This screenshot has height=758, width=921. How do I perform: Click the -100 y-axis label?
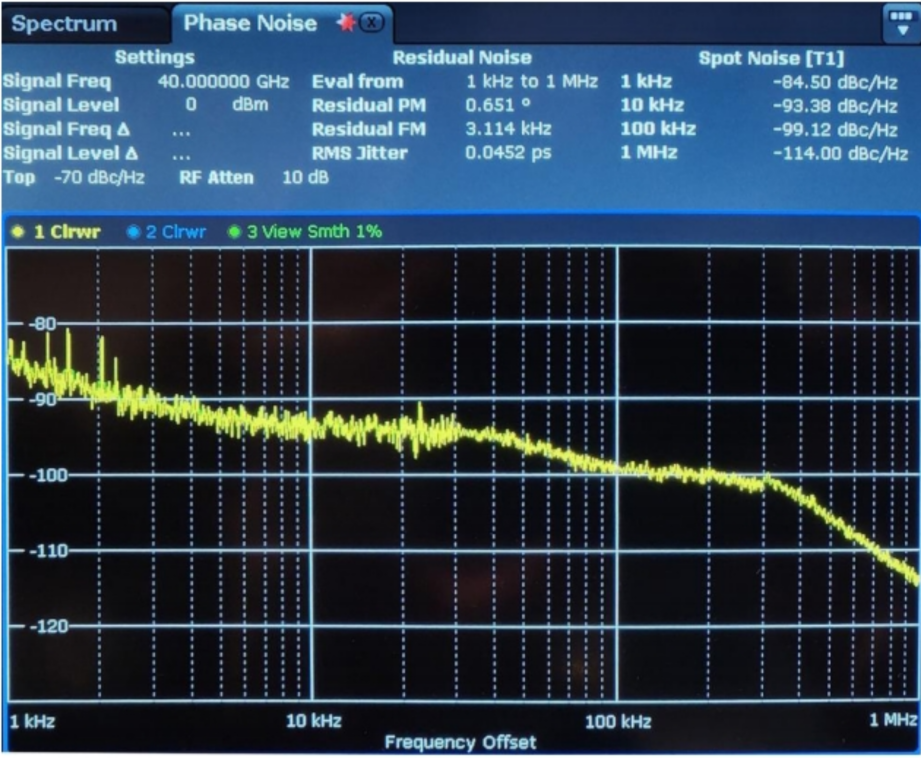(48, 475)
